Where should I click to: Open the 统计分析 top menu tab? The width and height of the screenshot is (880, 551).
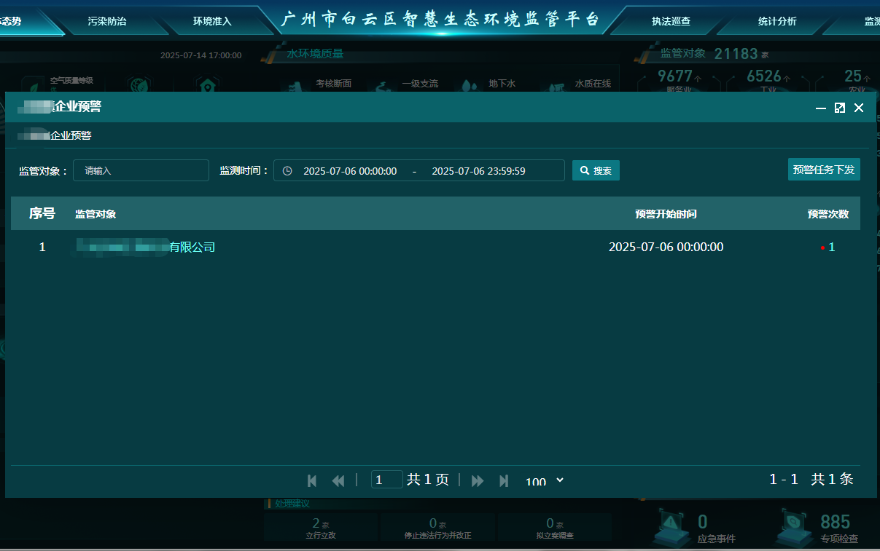point(777,21)
